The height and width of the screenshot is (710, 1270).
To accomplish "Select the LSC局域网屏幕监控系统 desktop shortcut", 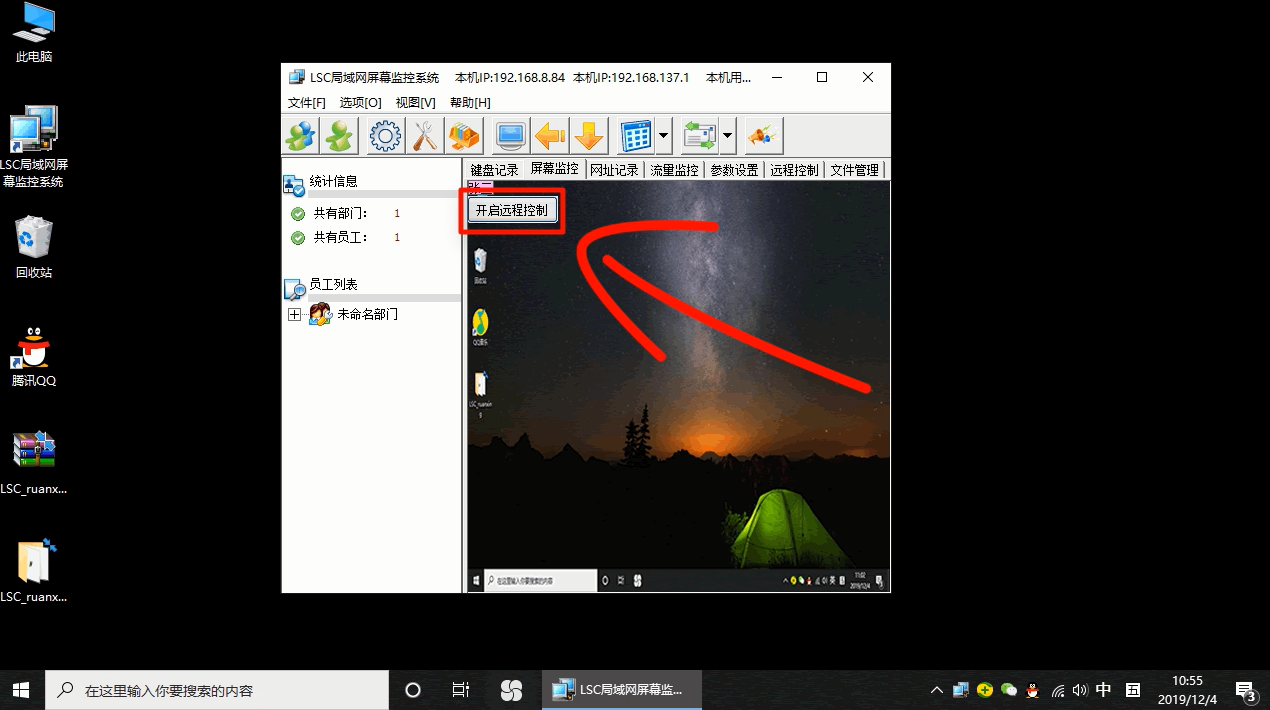I will pos(34,147).
